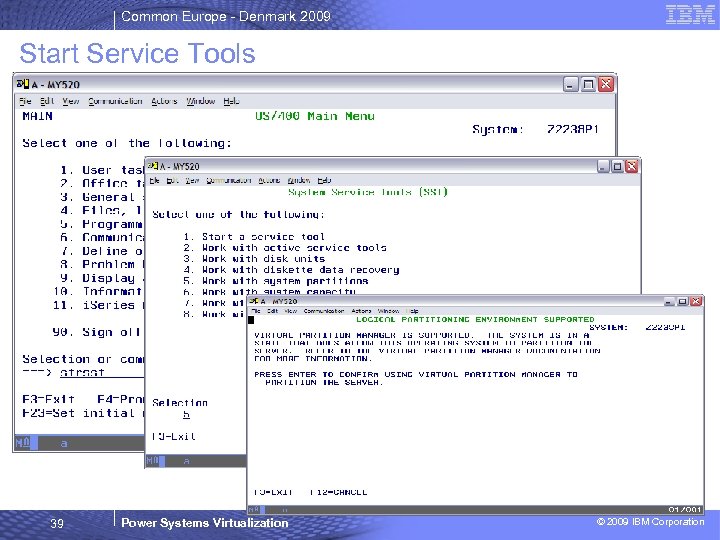
Task: Open Communication menu in SST window
Action: (229, 180)
